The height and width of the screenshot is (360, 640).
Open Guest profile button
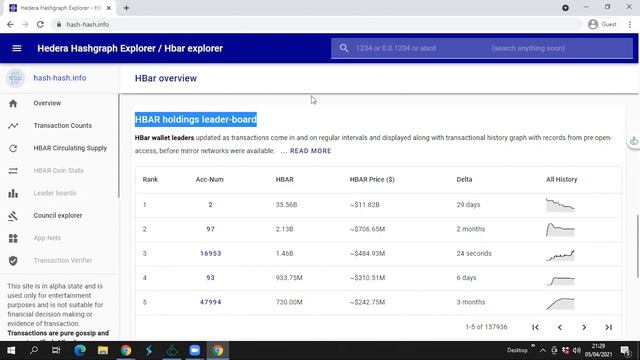pyautogui.click(x=602, y=24)
